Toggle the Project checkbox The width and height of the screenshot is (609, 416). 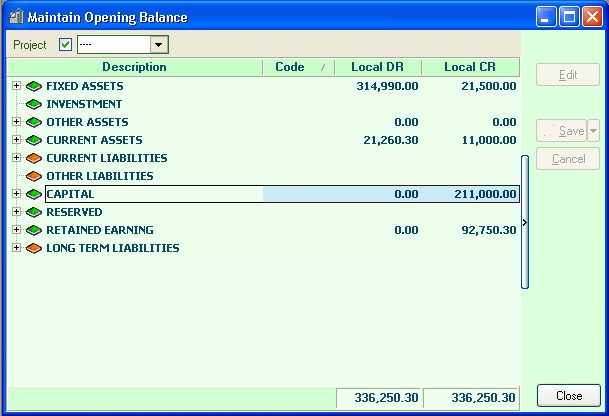(65, 45)
